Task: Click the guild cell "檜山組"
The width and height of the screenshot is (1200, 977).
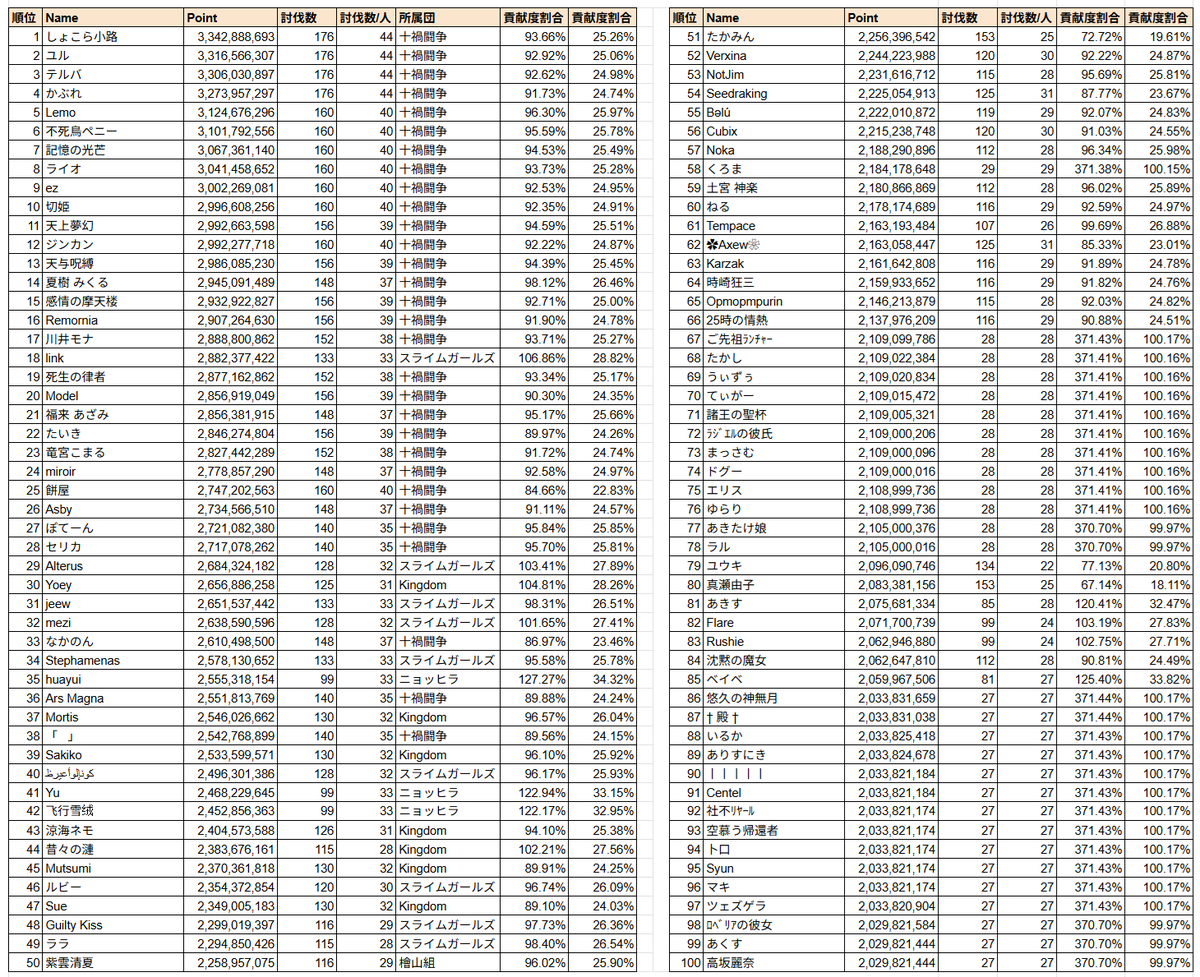Action: click(x=447, y=962)
